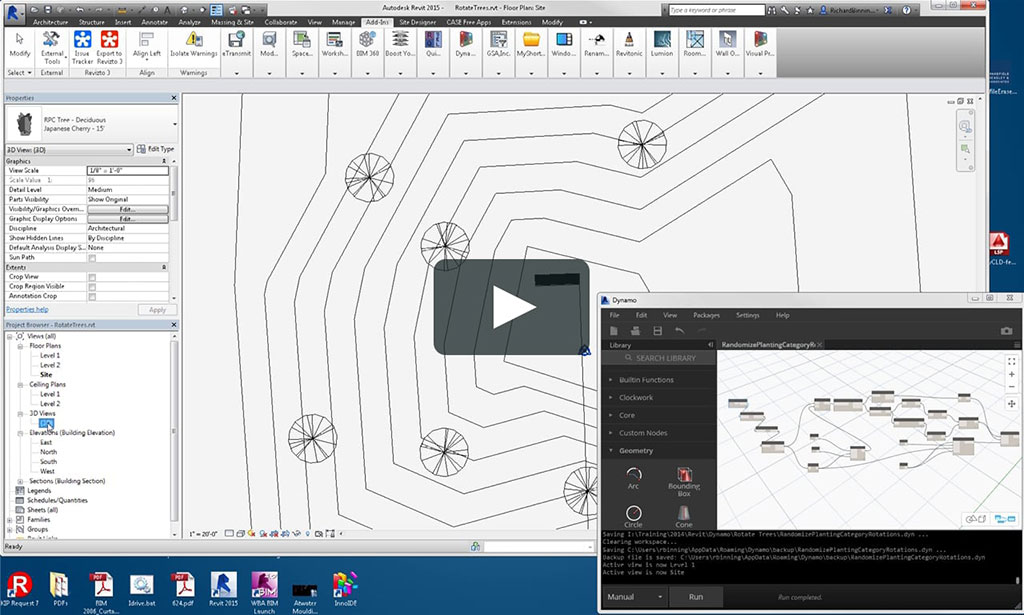This screenshot has width=1024, height=615.
Task: Click the Edit Type button
Action: 155,149
